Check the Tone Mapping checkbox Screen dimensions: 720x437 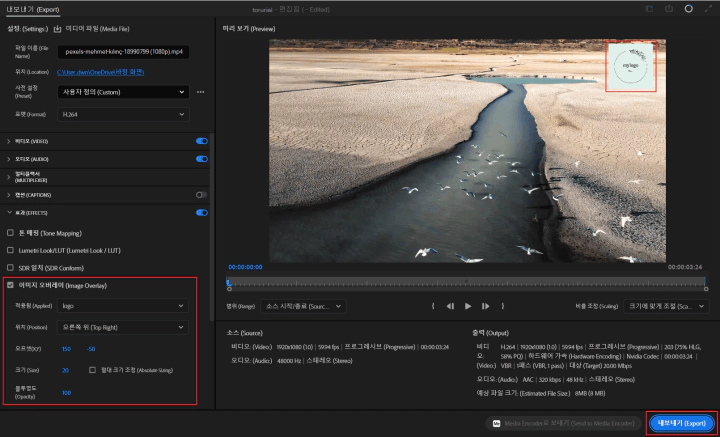pyautogui.click(x=10, y=233)
